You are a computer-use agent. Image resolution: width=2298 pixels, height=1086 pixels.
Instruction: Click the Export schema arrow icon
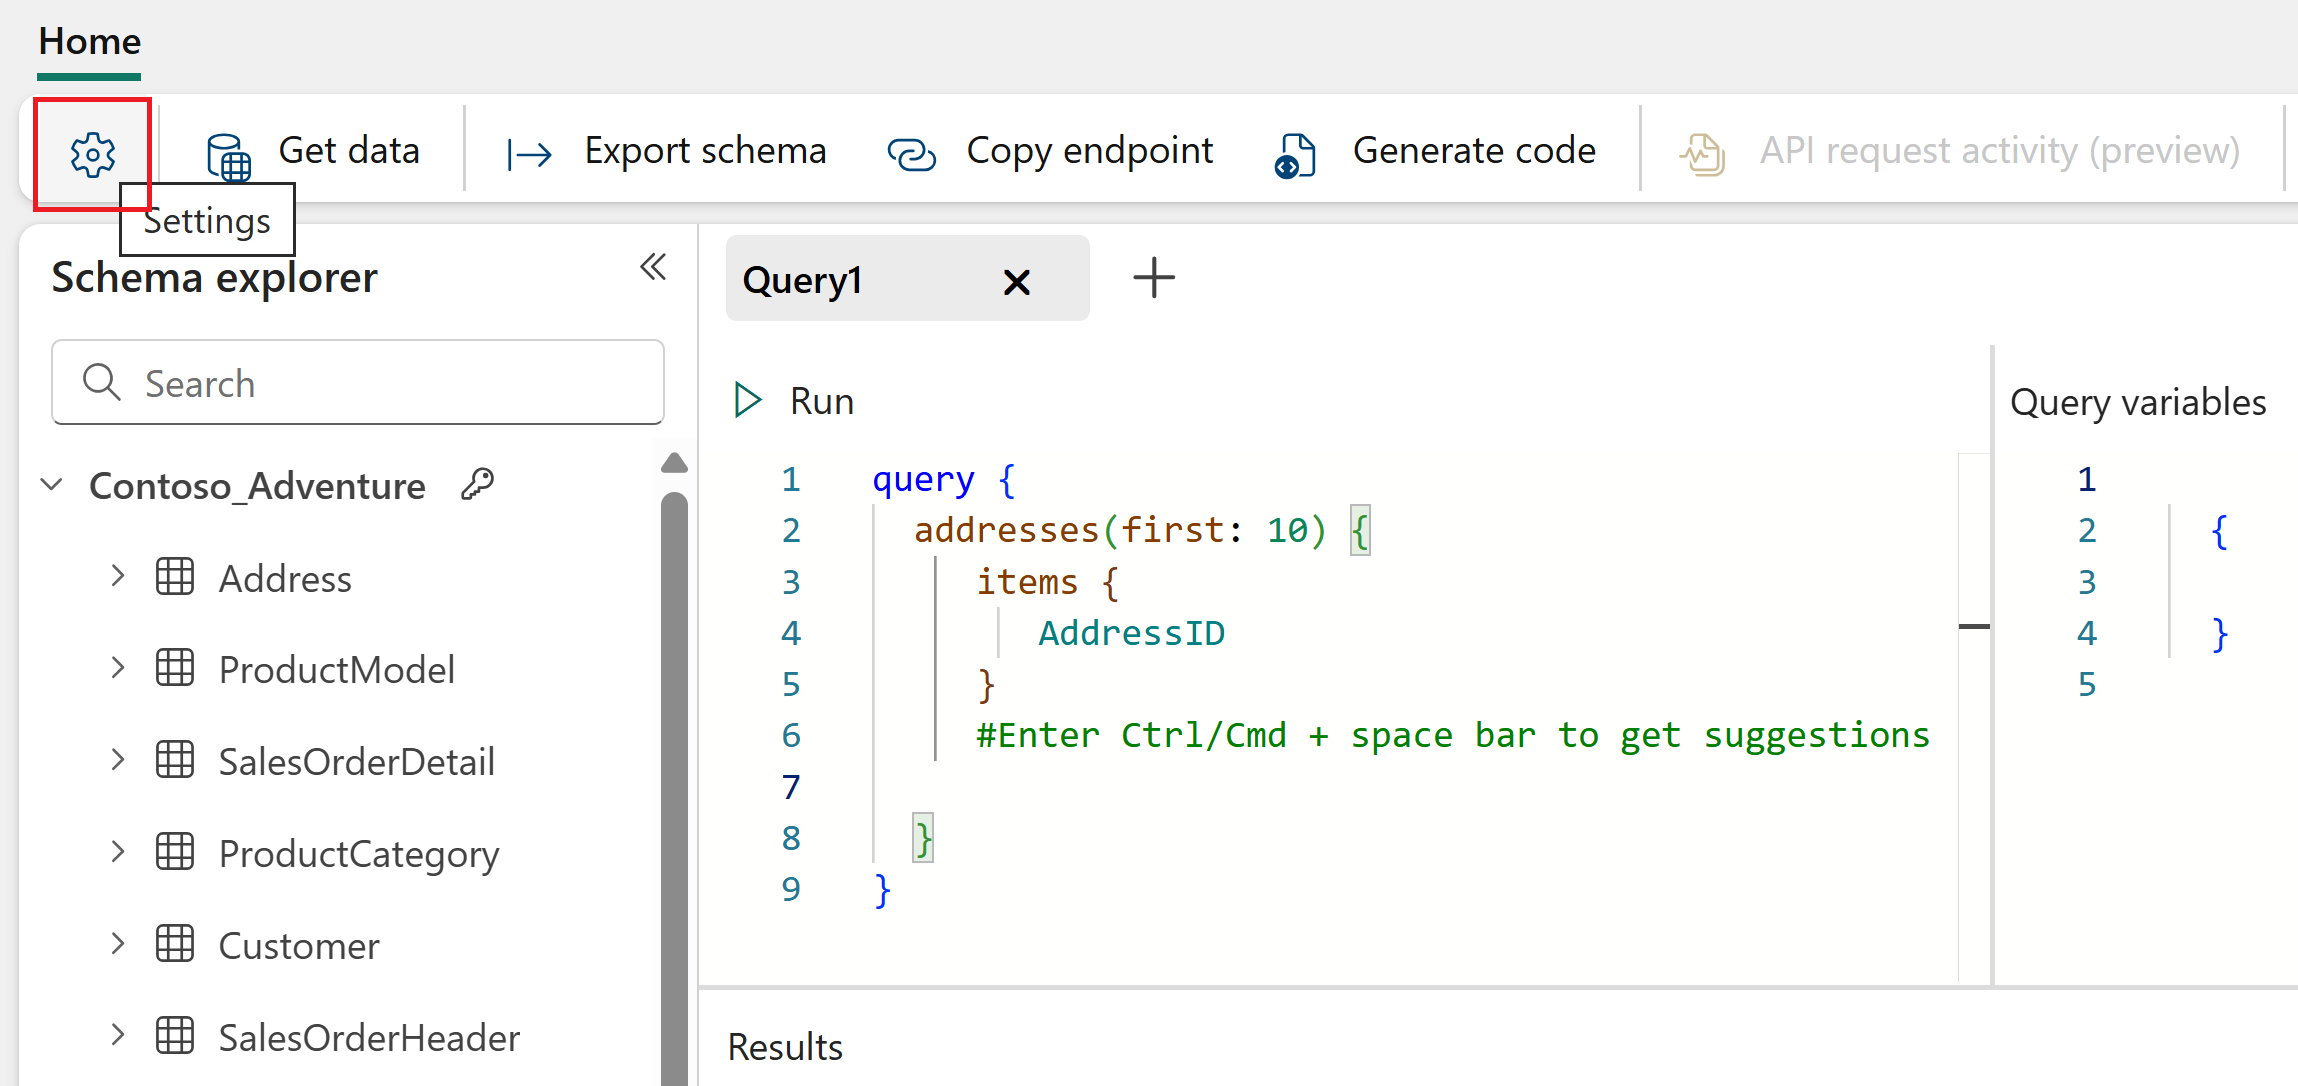tap(529, 154)
